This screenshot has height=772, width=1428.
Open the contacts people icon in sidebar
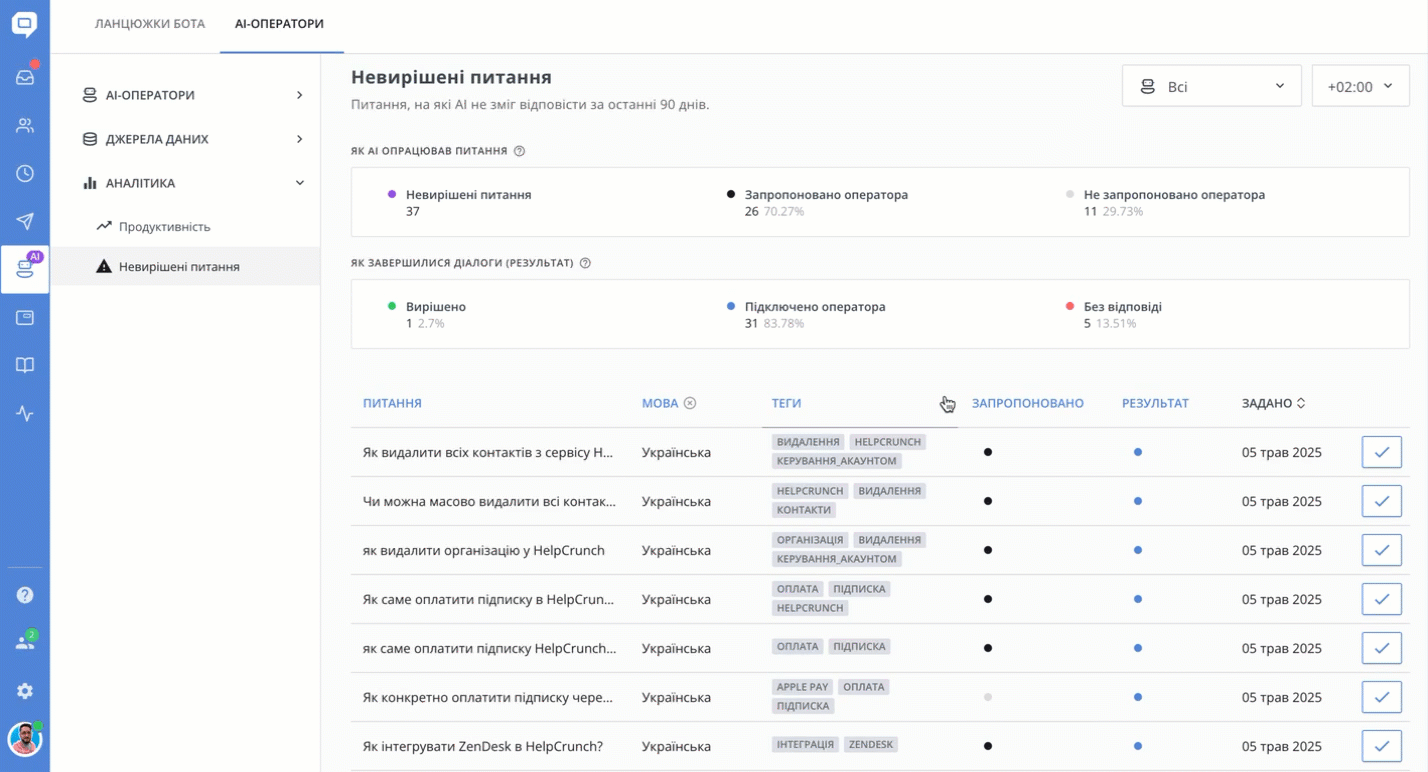[25, 125]
